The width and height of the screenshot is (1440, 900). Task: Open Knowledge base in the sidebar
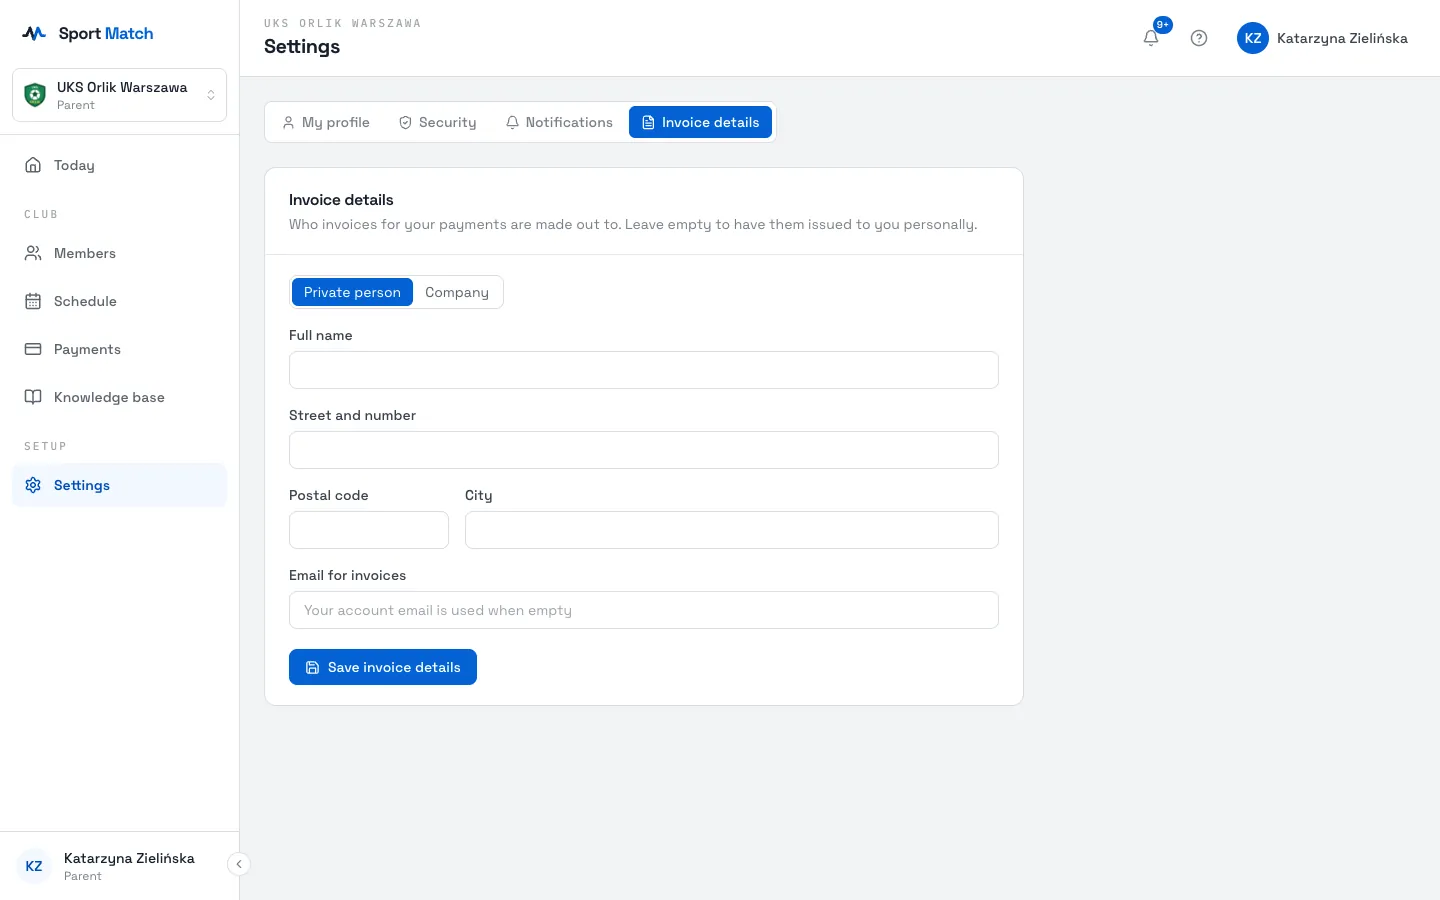(x=119, y=397)
